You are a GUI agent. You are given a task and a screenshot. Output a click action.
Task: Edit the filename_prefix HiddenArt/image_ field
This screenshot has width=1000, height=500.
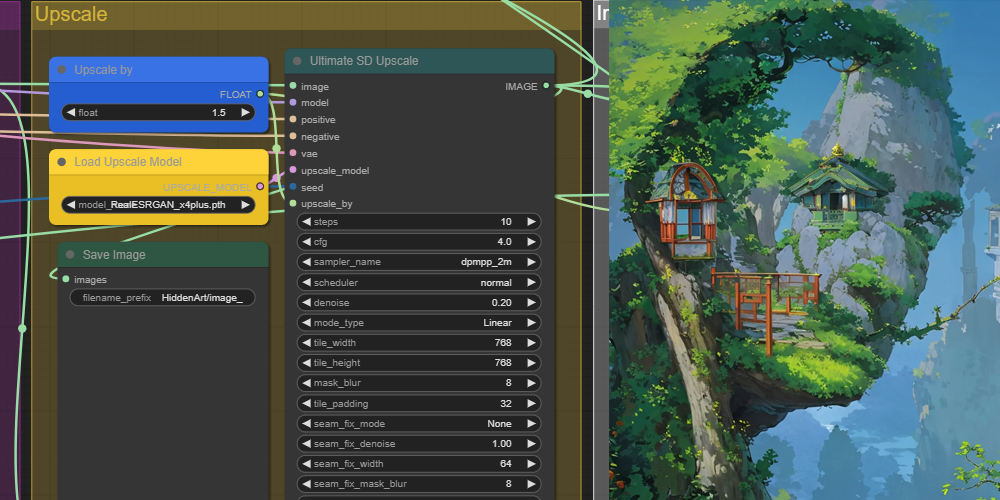click(162, 298)
